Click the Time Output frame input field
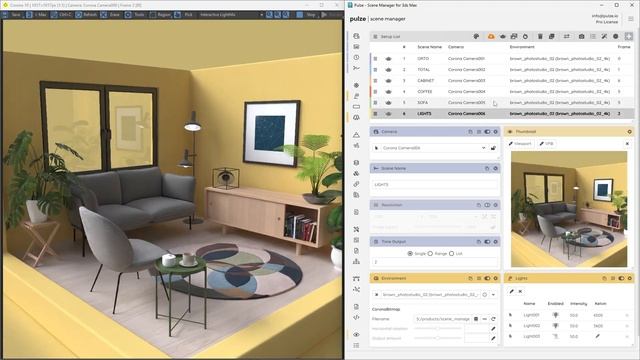Image resolution: width=640 pixels, height=360 pixels. 435,262
